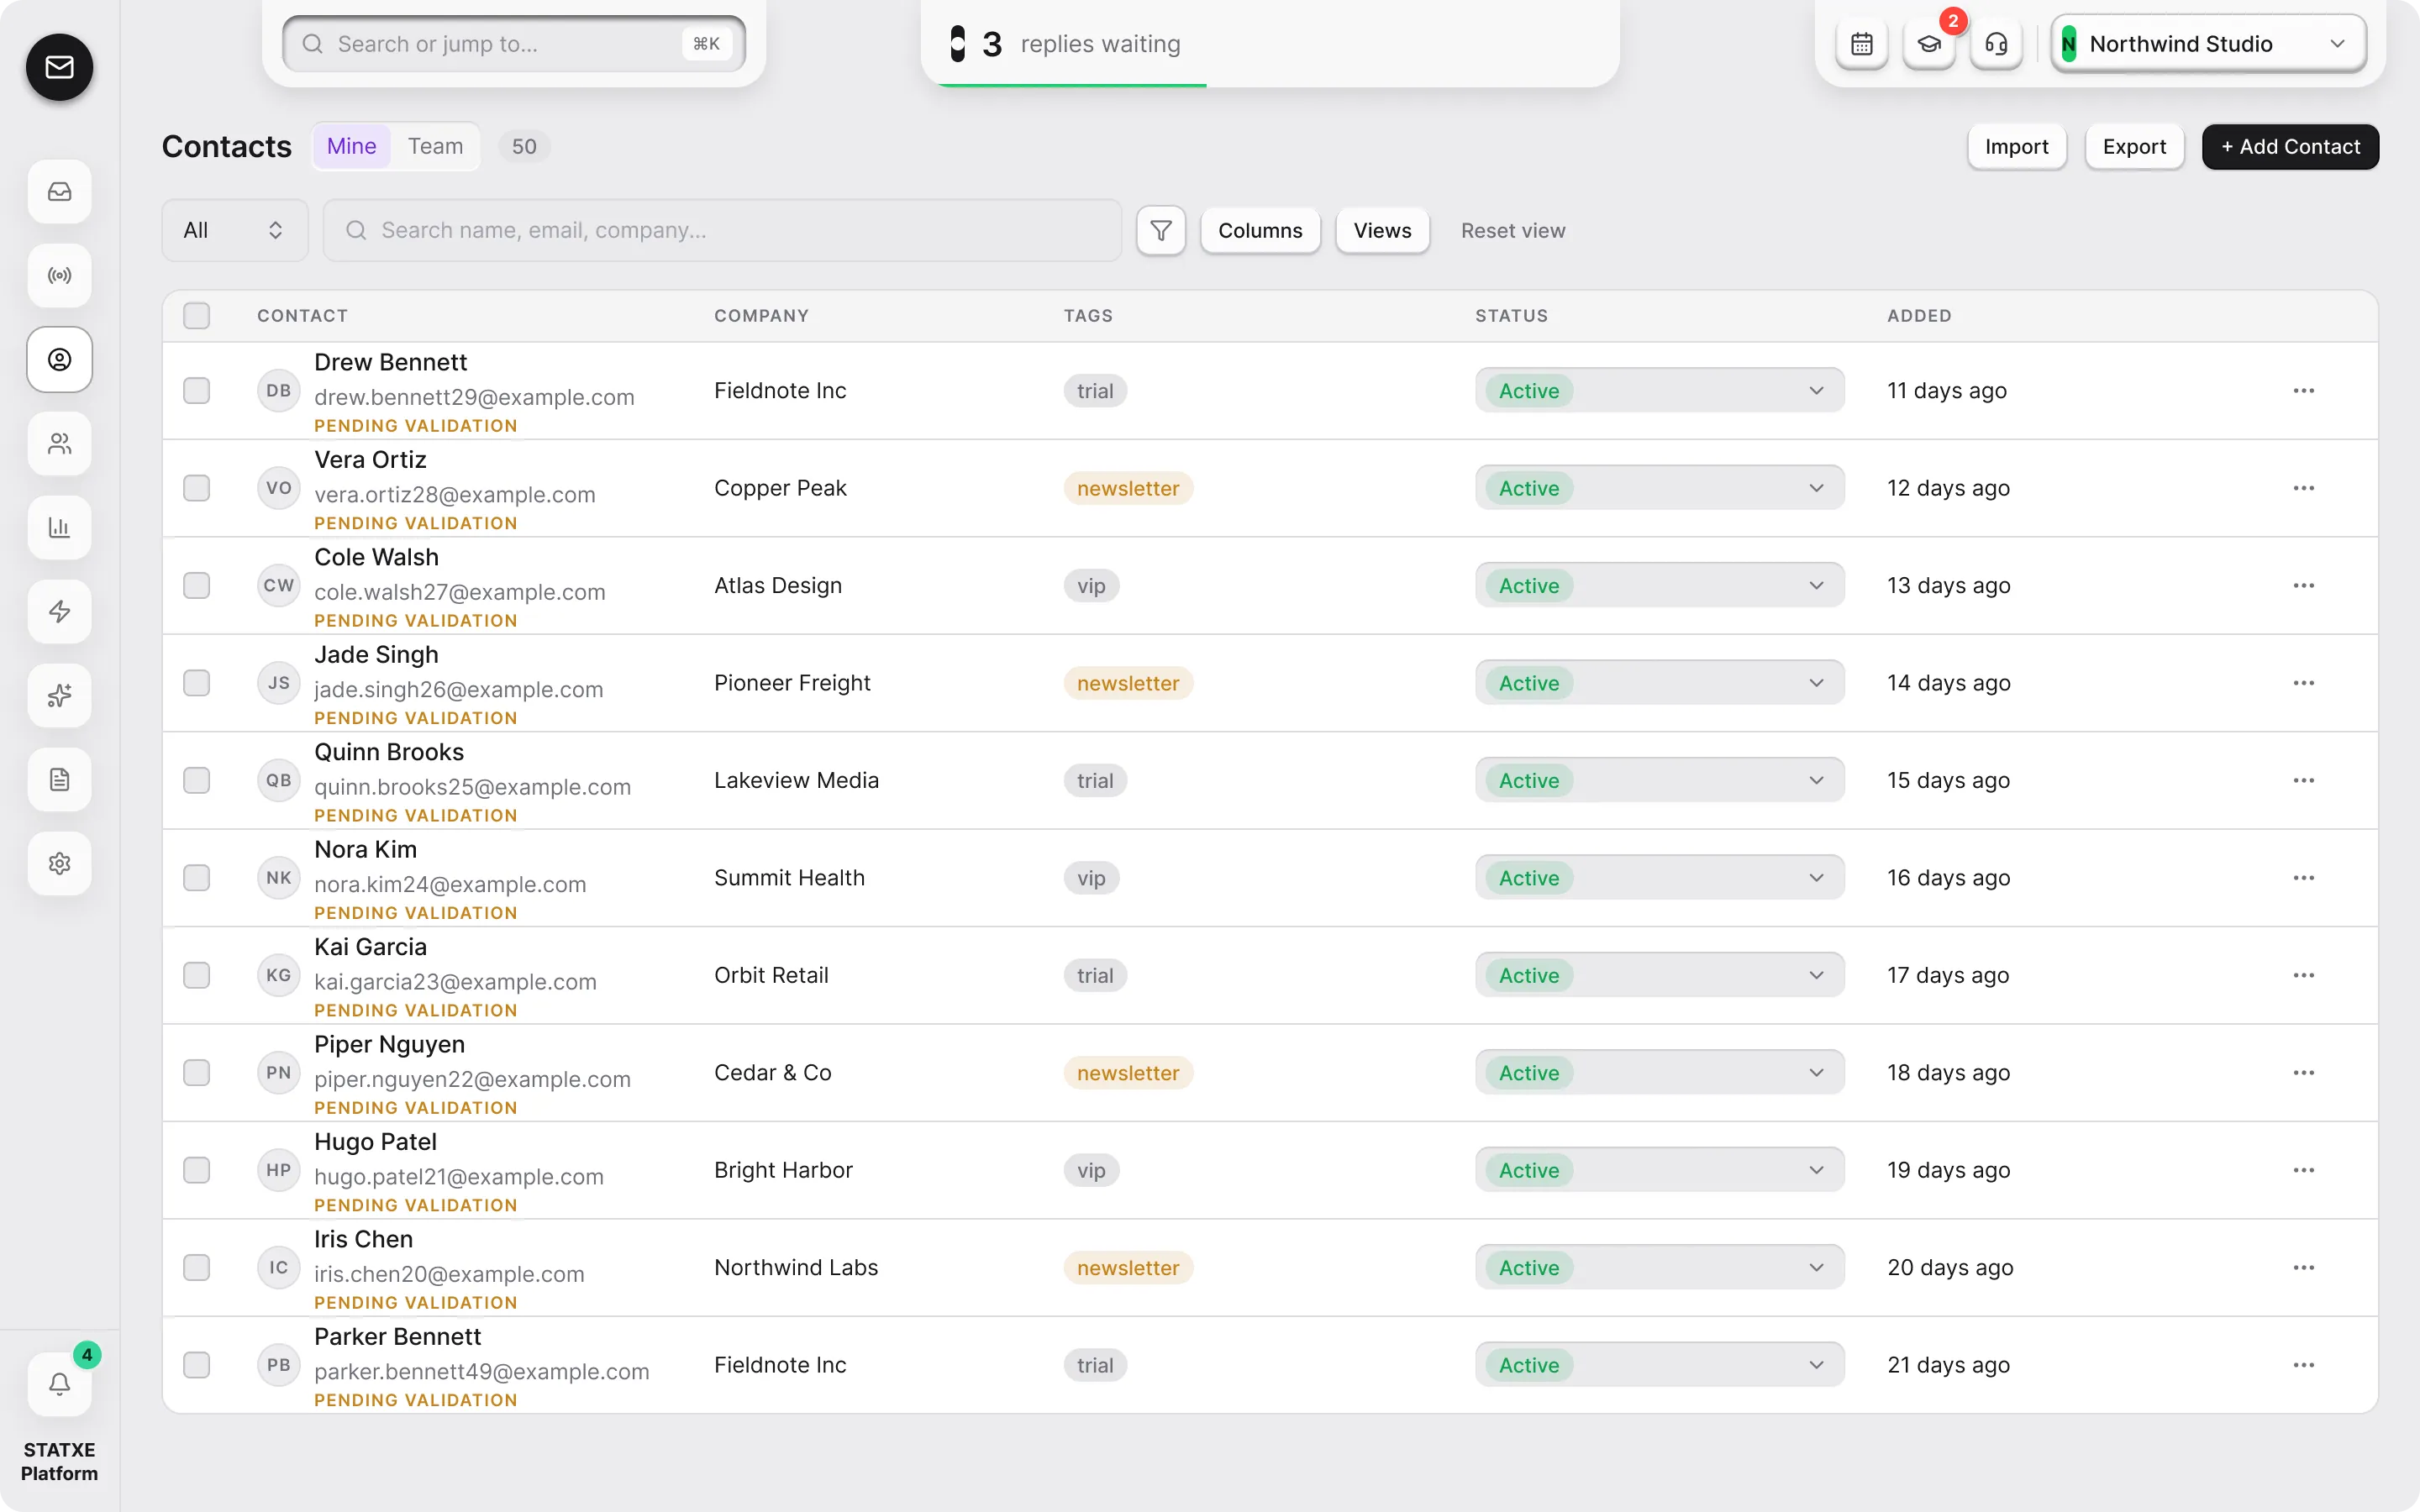
Task: Open the Columns menu
Action: [1260, 231]
